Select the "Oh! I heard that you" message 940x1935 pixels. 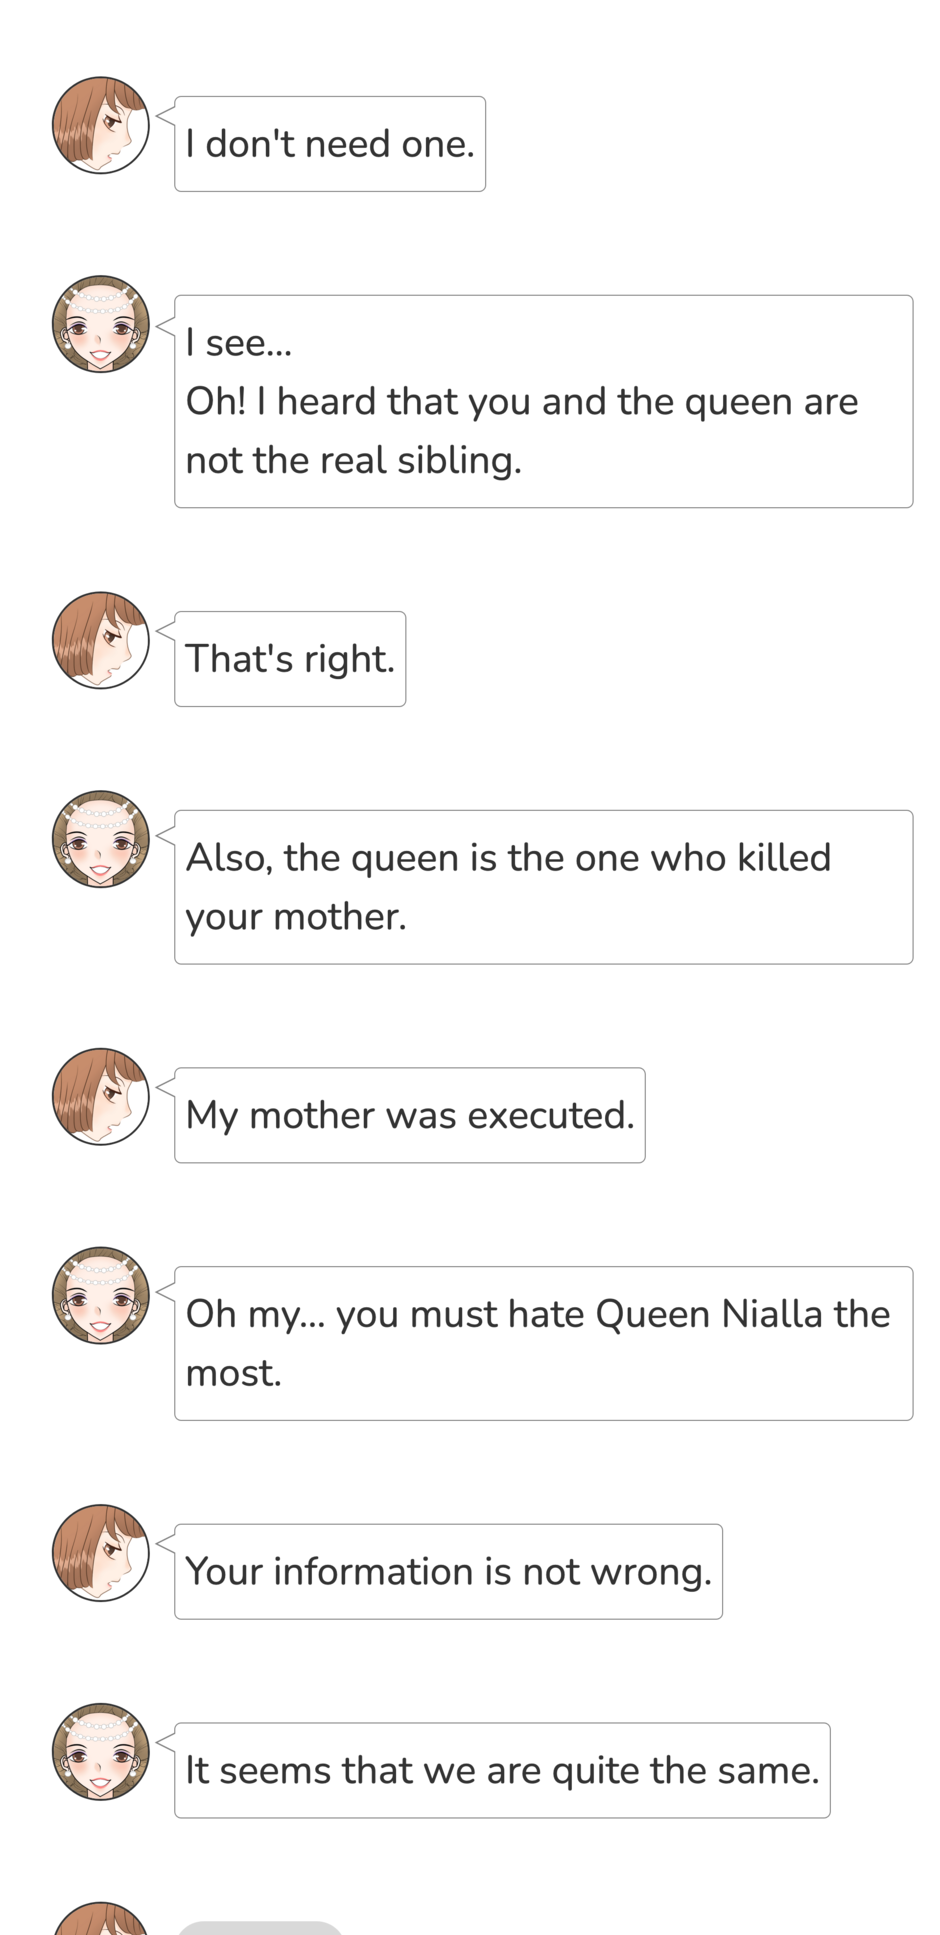click(543, 401)
